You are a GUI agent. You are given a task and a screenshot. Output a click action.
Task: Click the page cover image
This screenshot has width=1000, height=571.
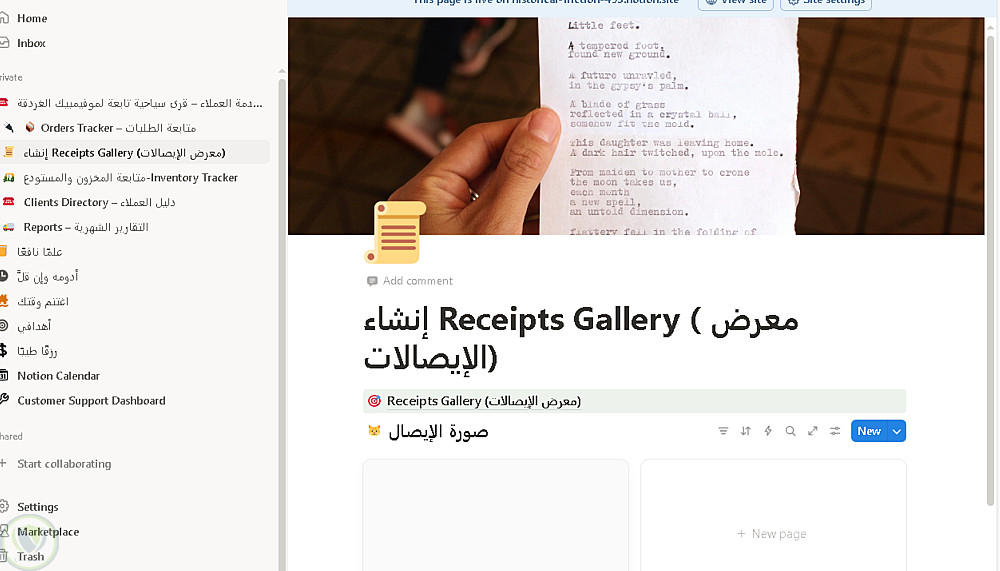tap(636, 126)
